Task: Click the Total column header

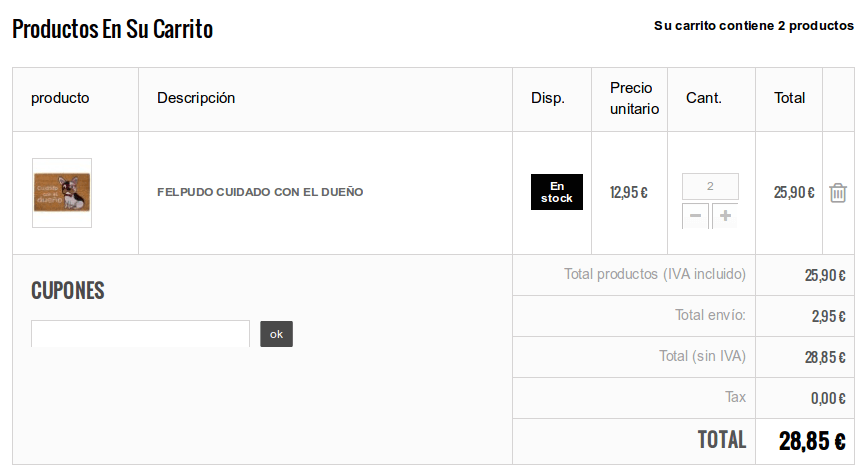Action: point(789,98)
